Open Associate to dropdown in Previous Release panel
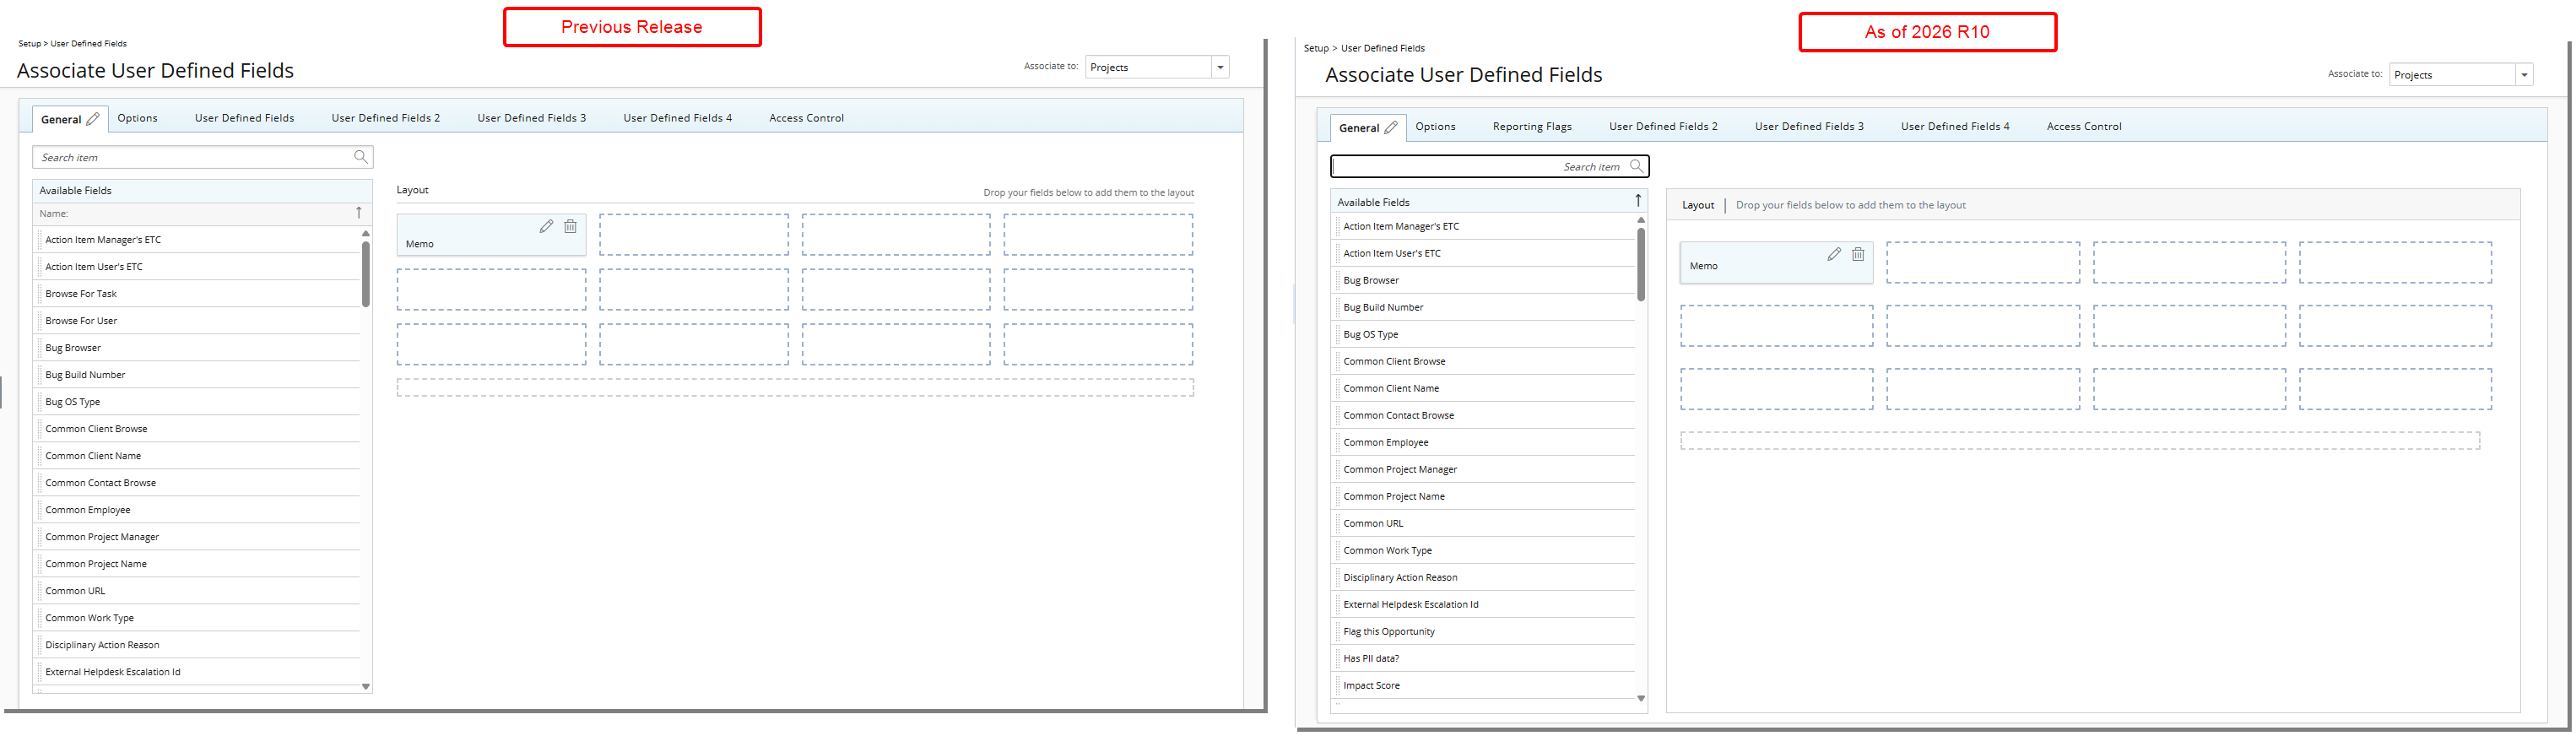Viewport: 2576px width, 736px height. click(1220, 67)
